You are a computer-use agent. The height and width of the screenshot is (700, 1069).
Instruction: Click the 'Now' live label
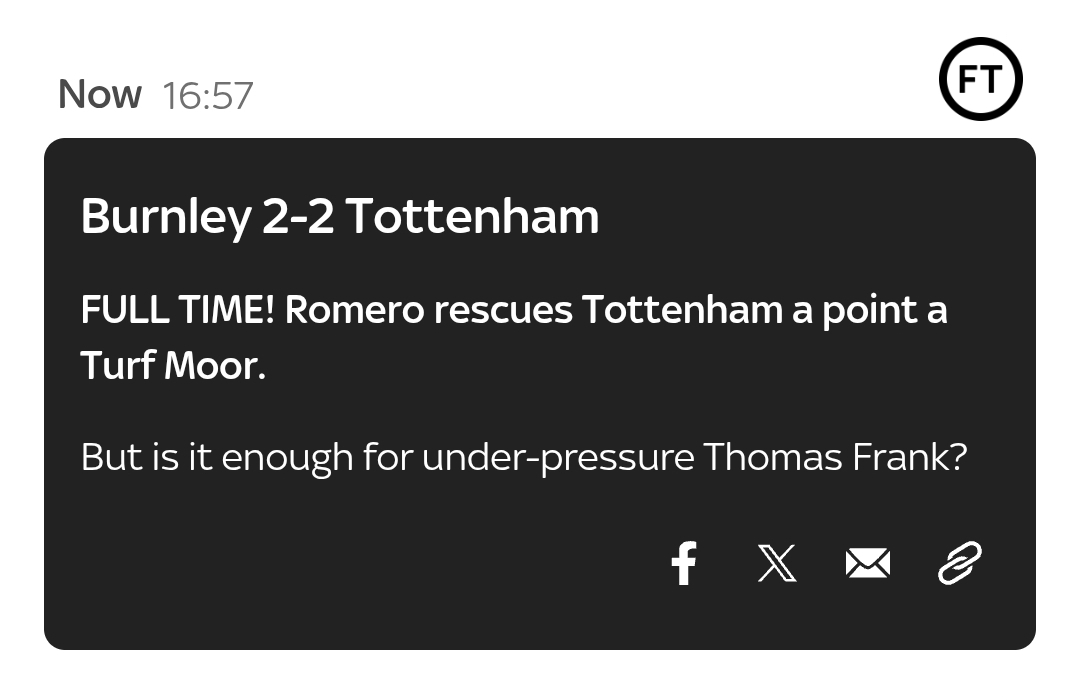pyautogui.click(x=100, y=95)
